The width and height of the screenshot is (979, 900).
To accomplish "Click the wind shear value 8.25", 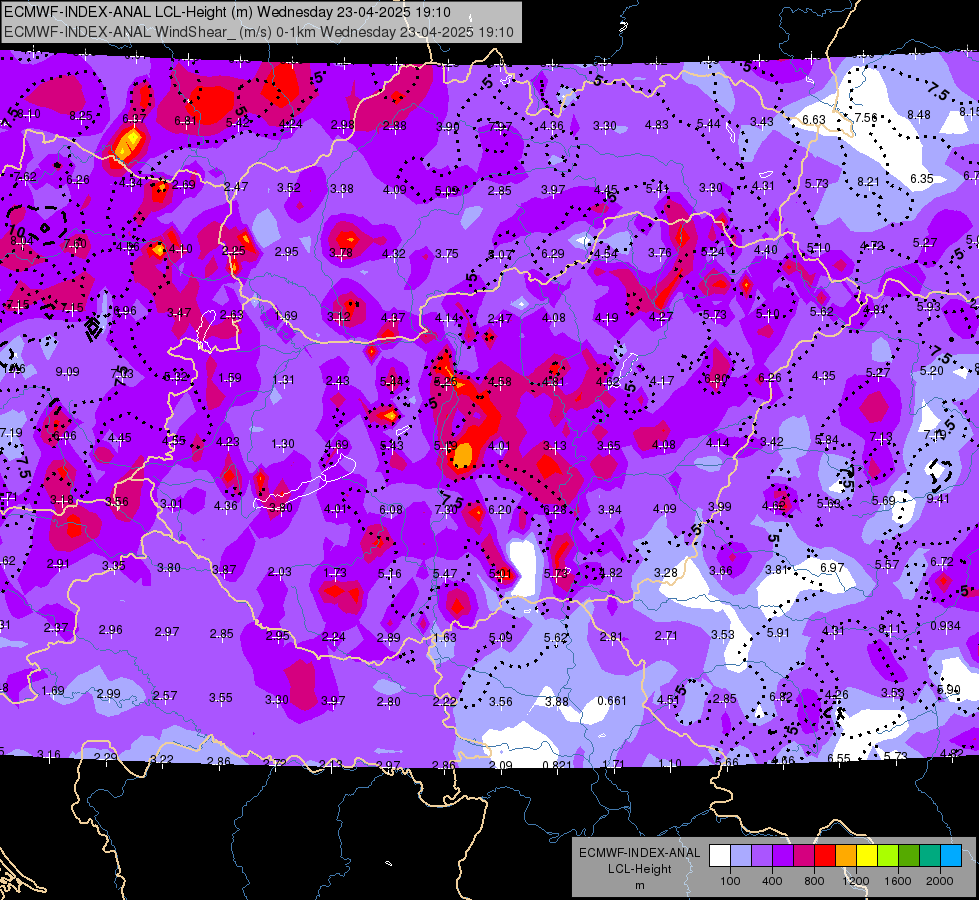I will [x=81, y=116].
